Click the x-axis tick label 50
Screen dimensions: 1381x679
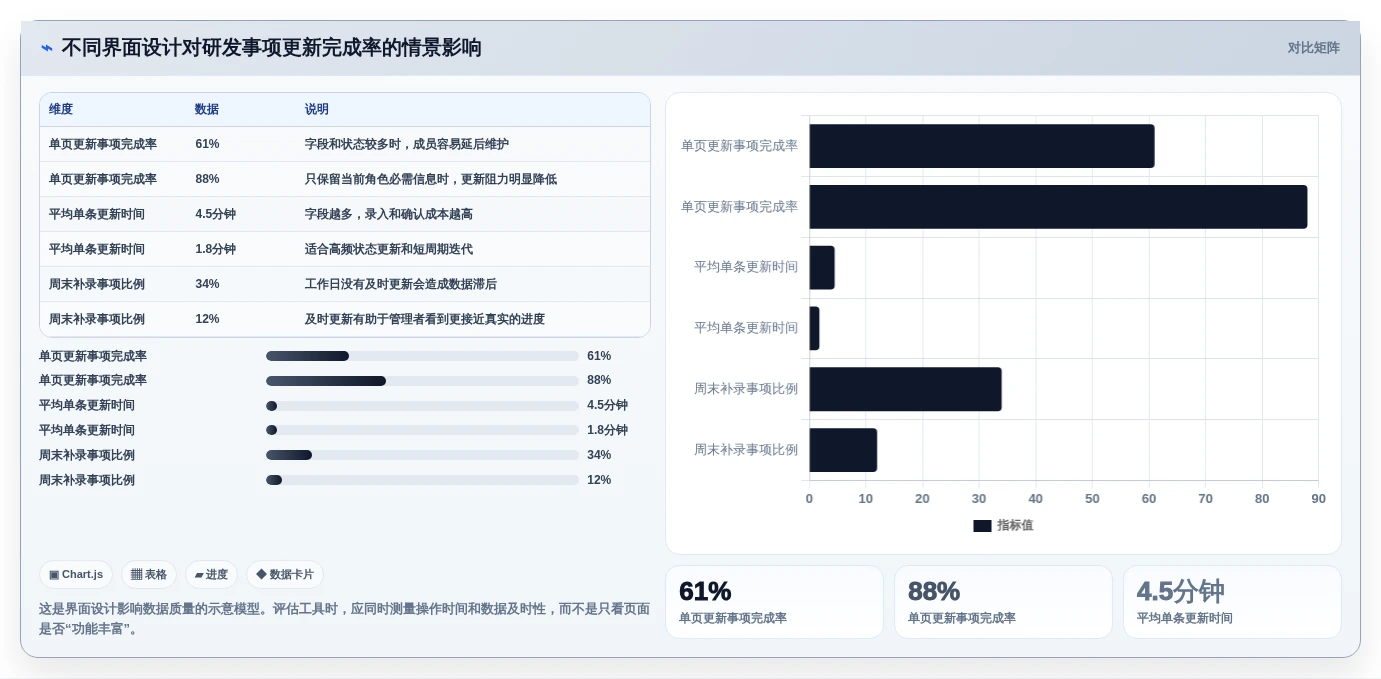click(1092, 499)
